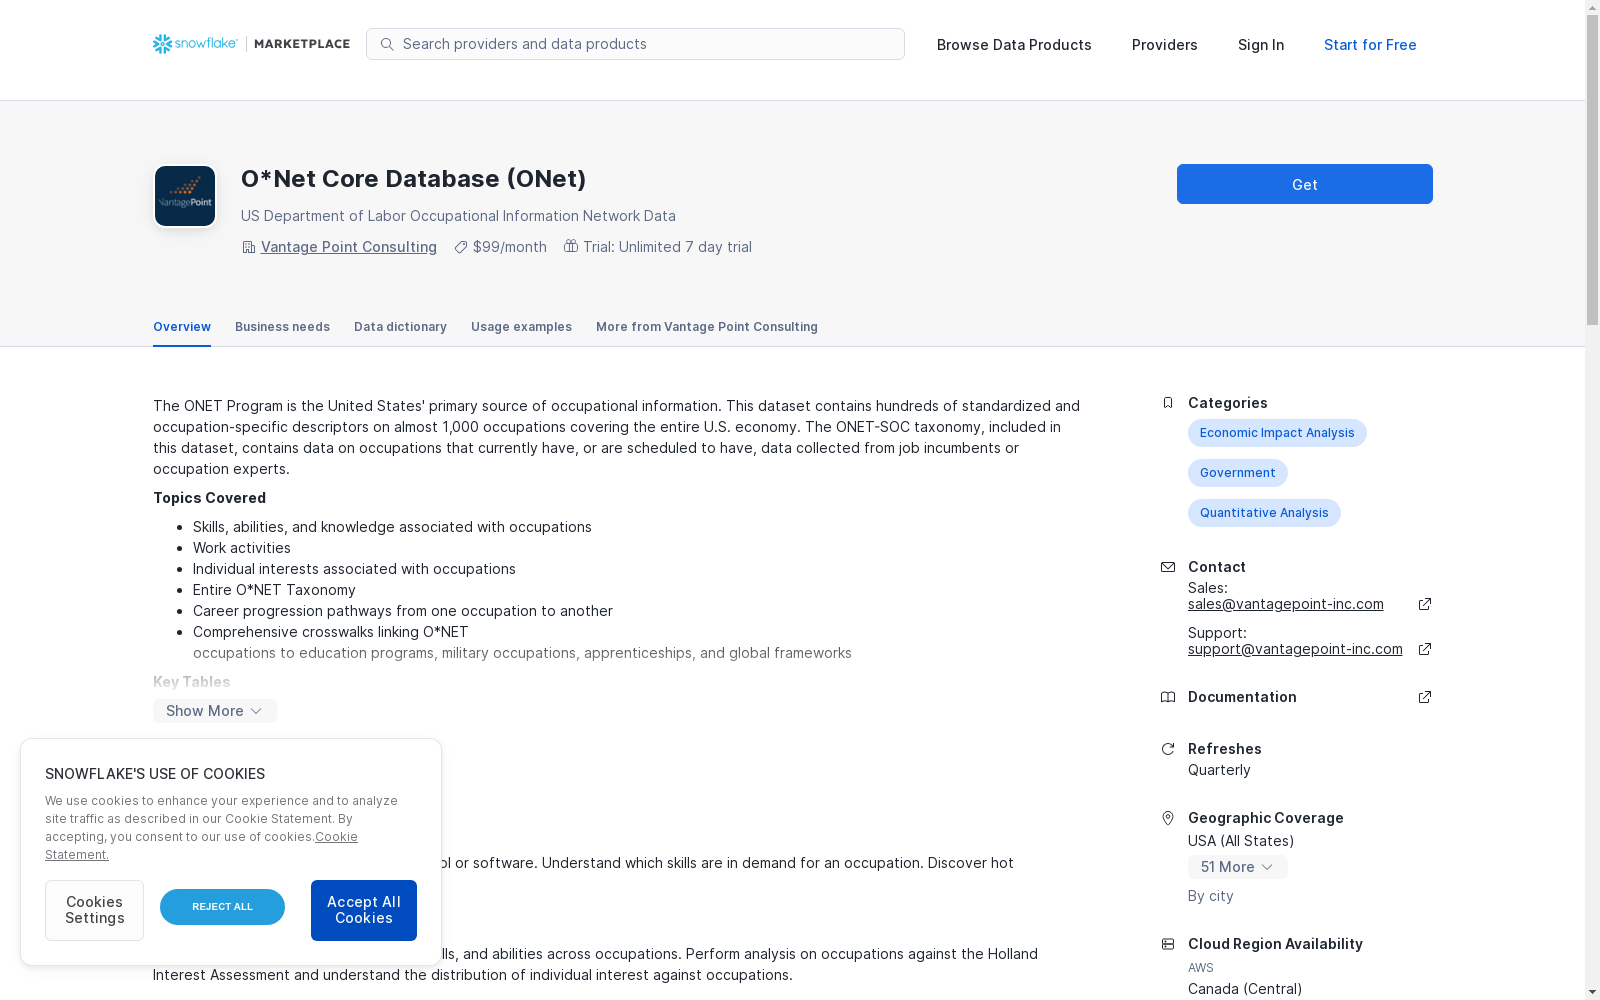This screenshot has height=1000, width=1600.
Task: Click the Cloud Region Availability icon
Action: [1167, 944]
